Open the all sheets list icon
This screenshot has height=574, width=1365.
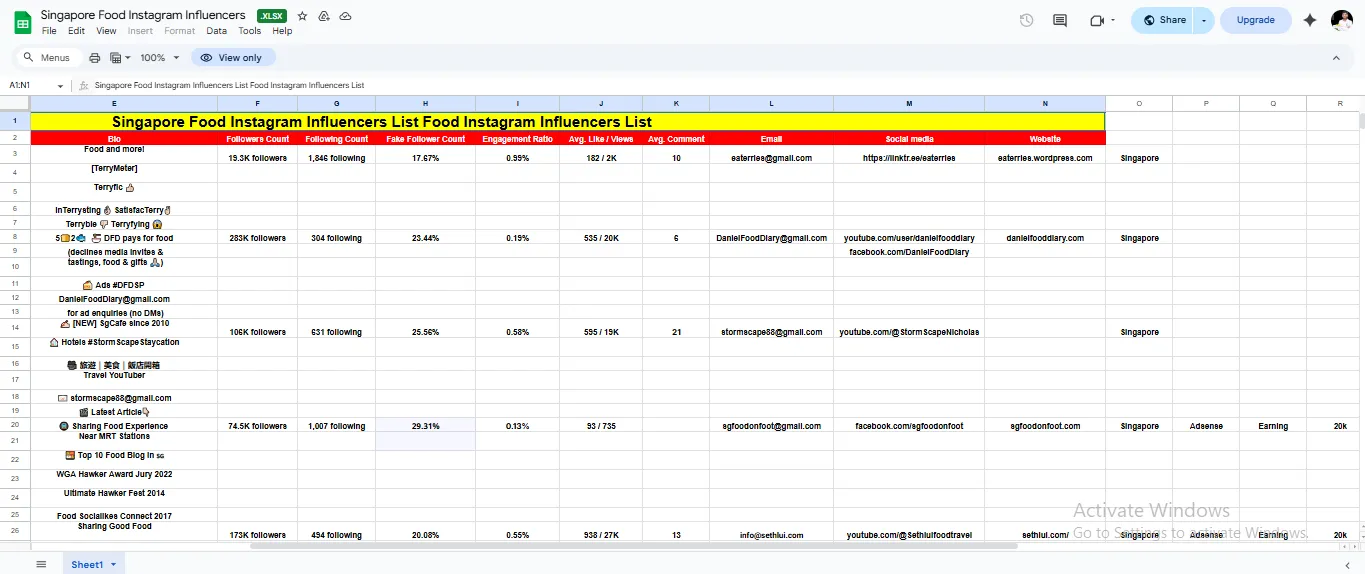click(41, 564)
